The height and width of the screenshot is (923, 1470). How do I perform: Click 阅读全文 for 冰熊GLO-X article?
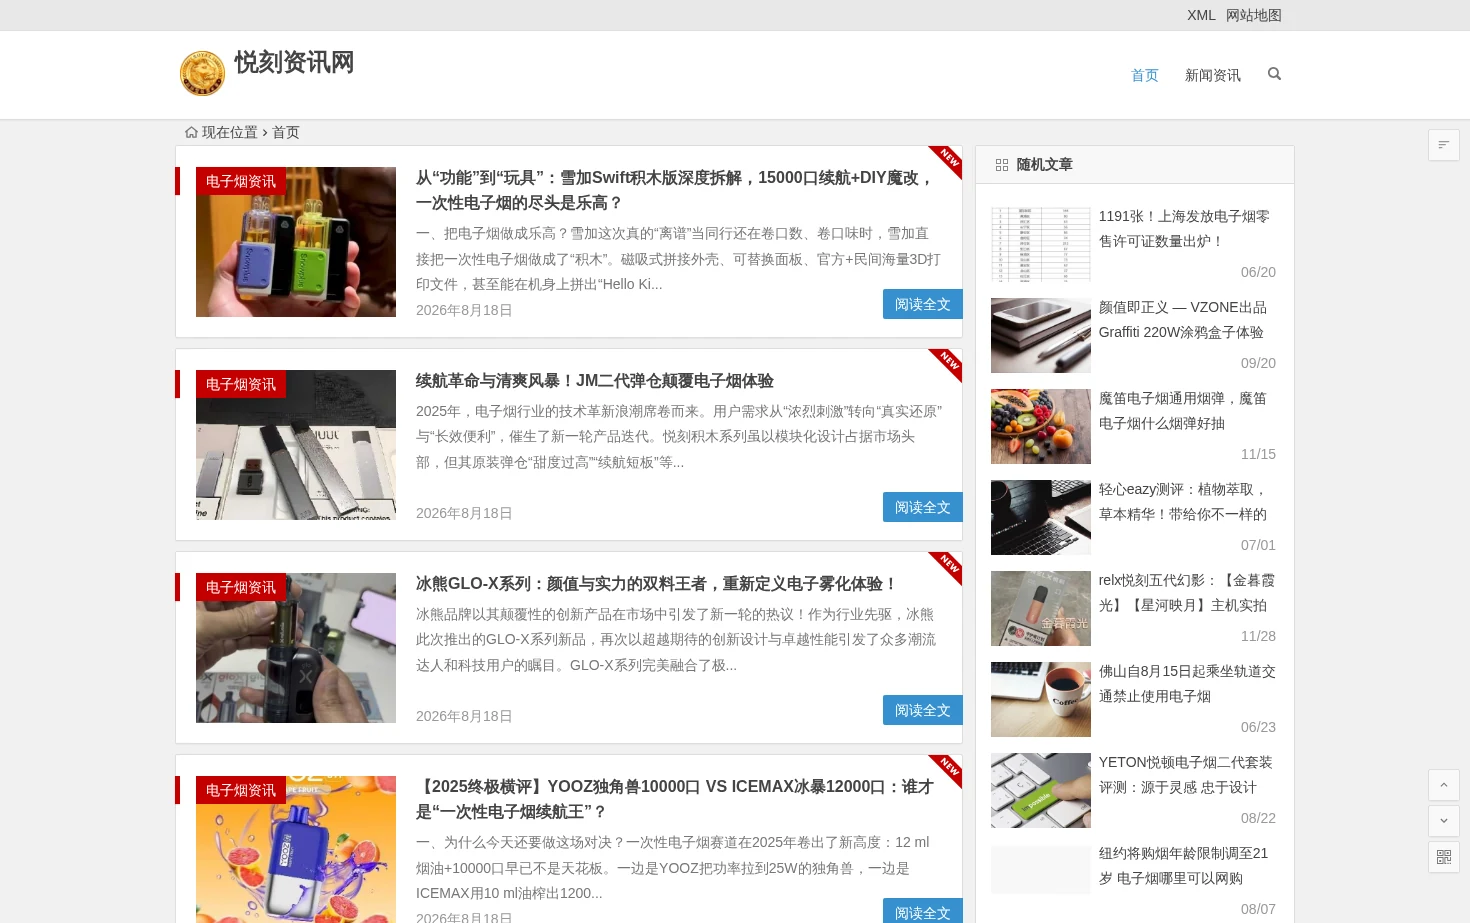(923, 710)
